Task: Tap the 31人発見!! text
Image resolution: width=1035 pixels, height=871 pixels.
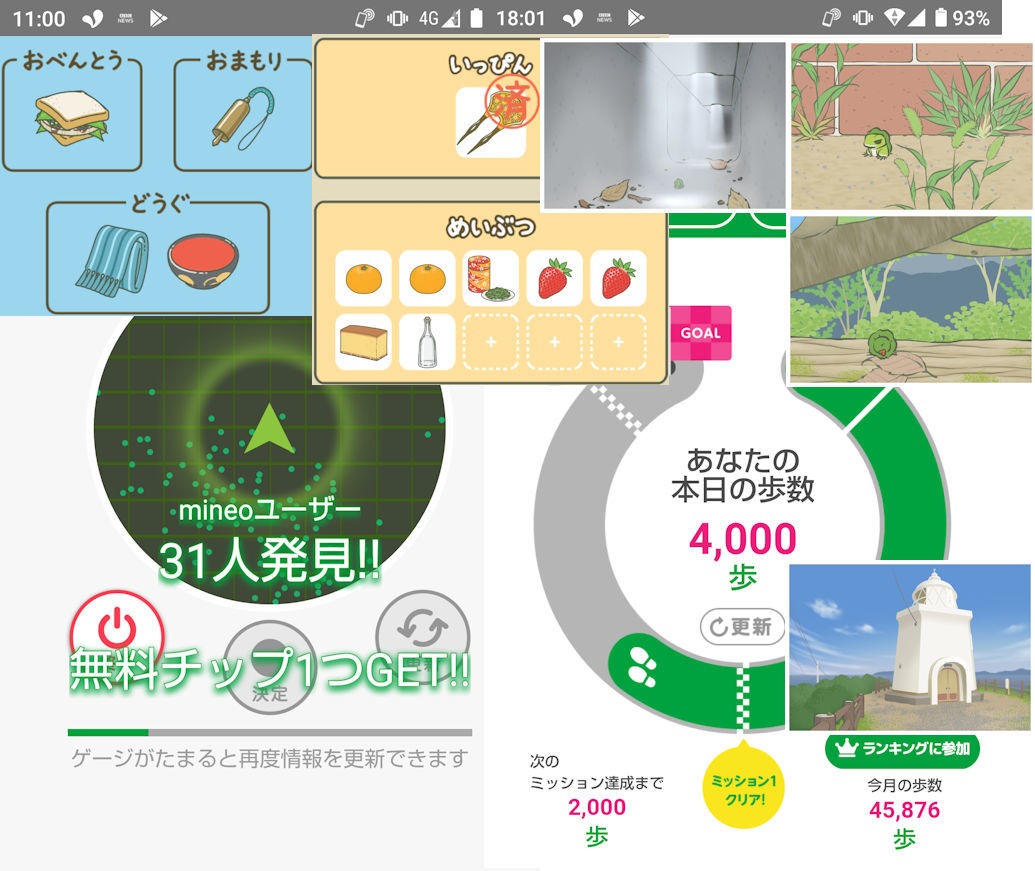Action: [x=269, y=562]
